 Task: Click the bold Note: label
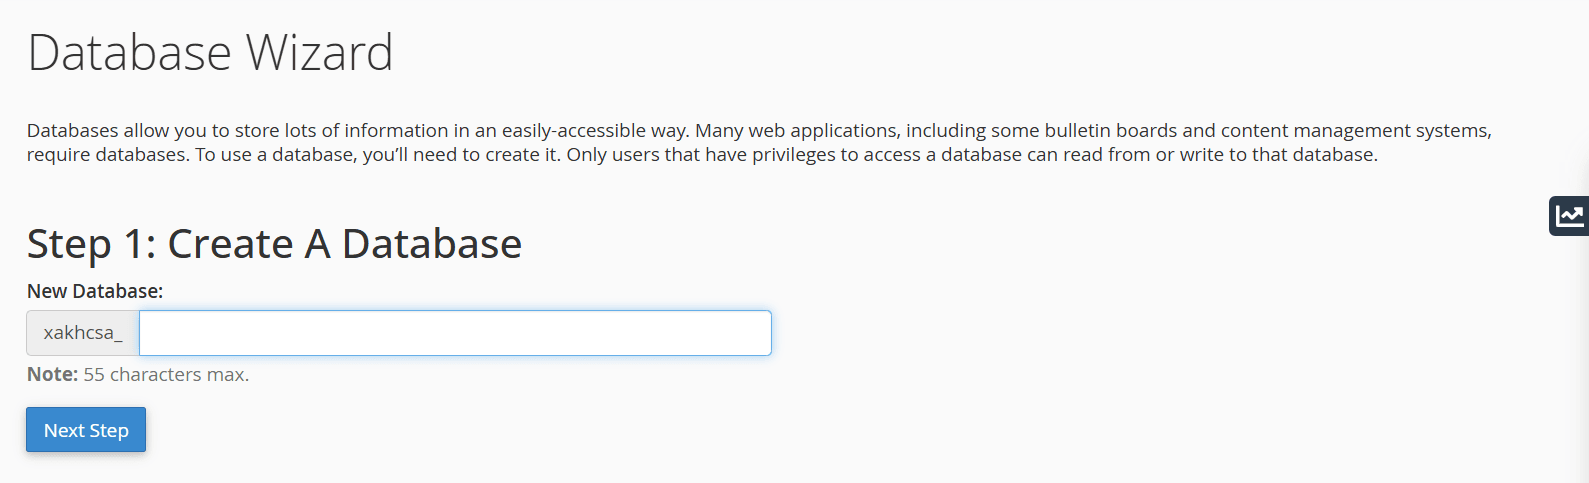coord(52,375)
